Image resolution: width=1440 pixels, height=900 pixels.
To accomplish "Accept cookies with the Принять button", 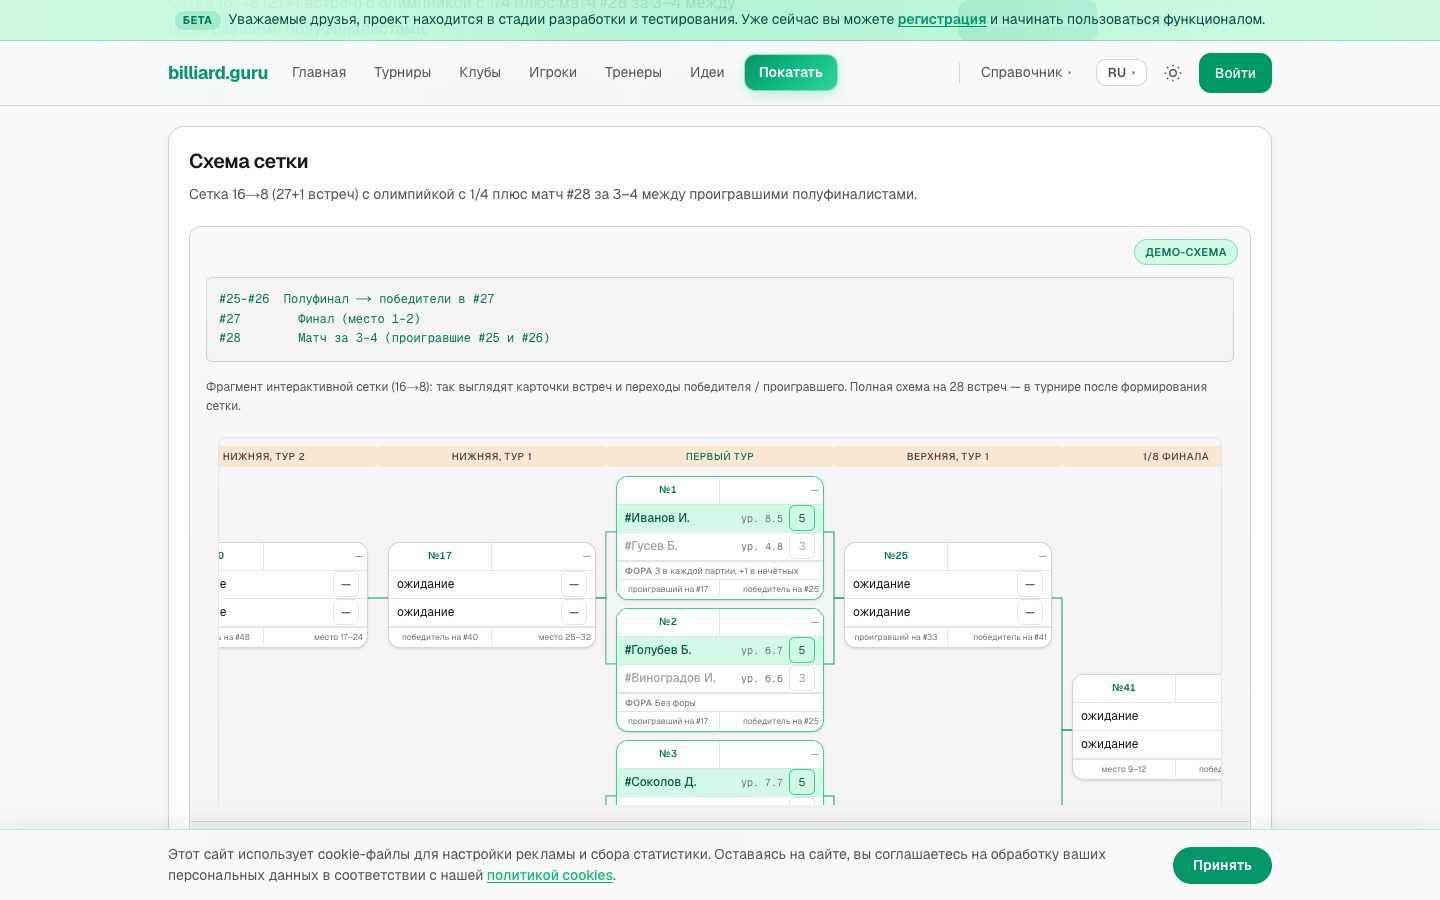I will 1222,865.
